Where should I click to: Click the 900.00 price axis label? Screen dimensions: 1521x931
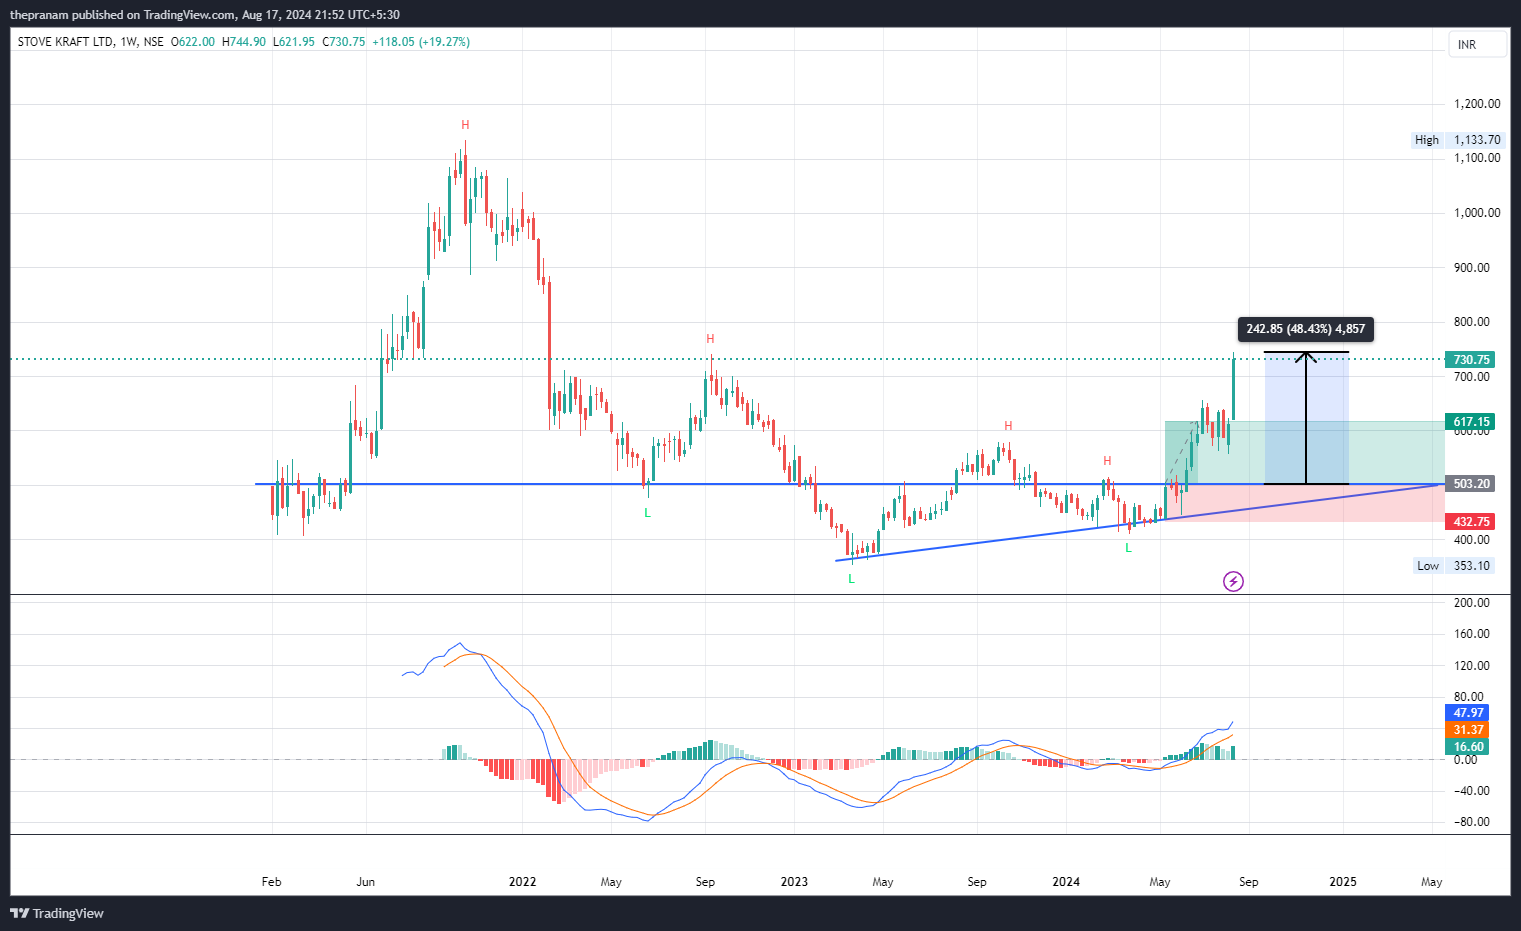(1472, 268)
